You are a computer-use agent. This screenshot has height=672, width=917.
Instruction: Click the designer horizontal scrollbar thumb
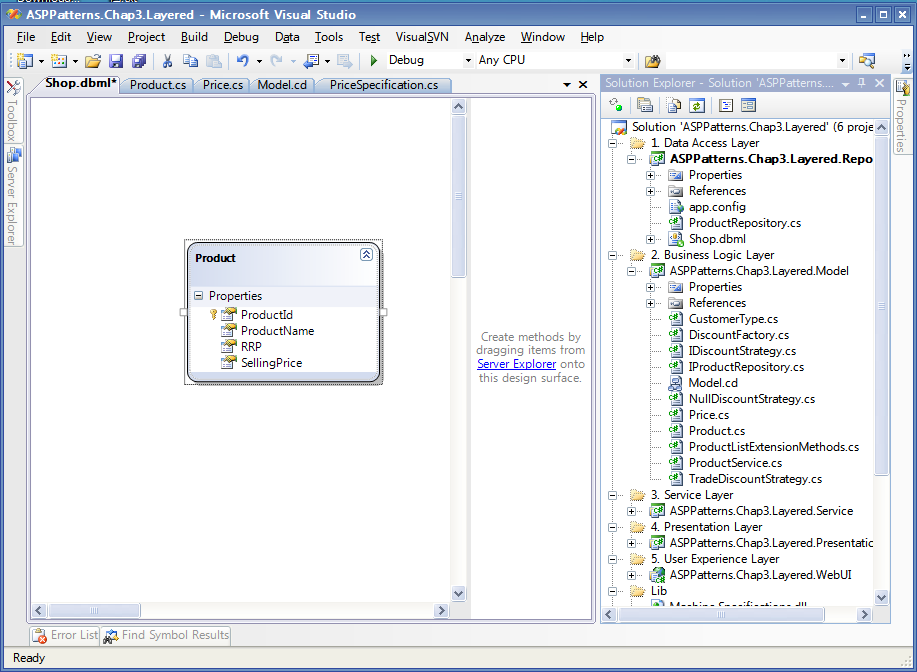[95, 610]
